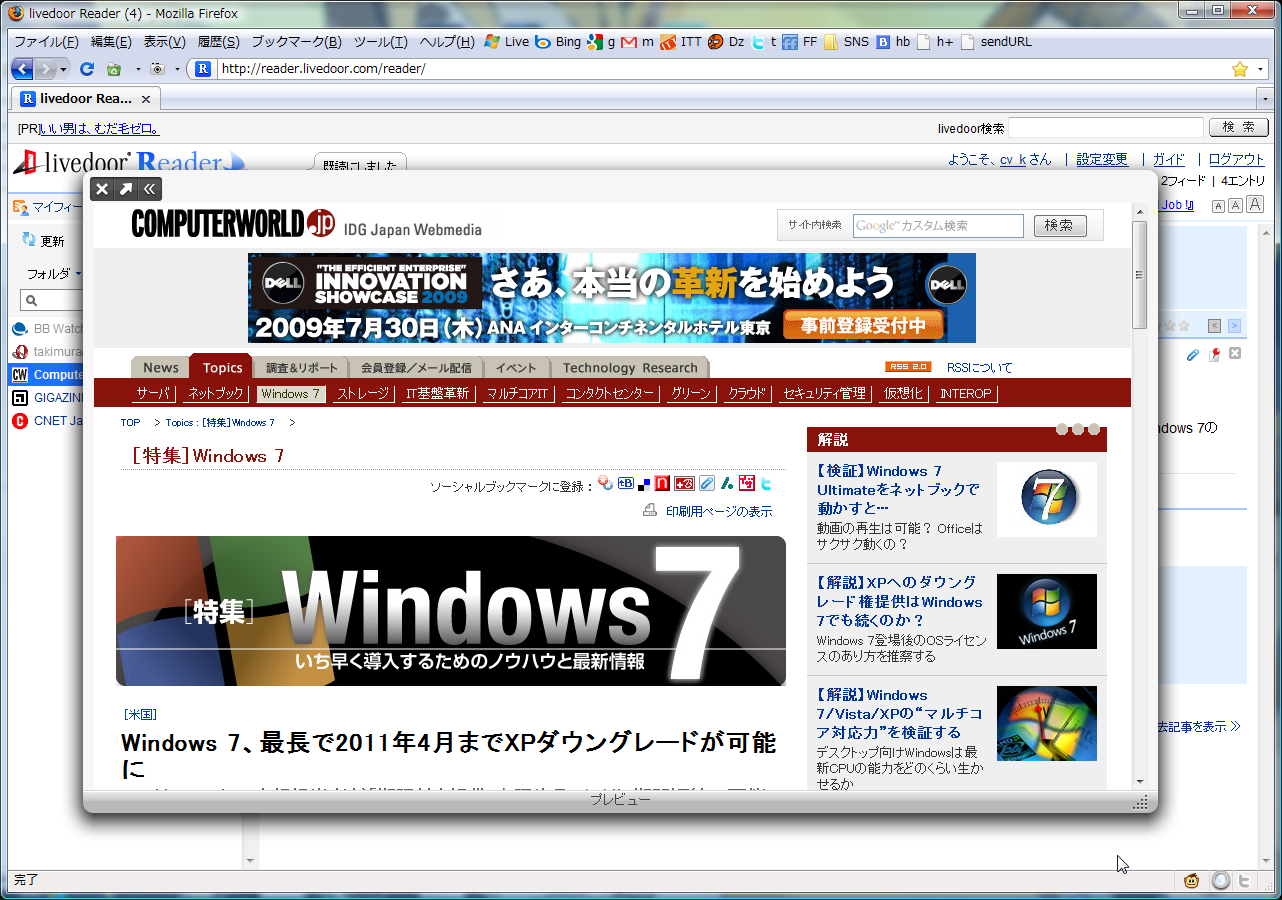Image resolution: width=1282 pixels, height=900 pixels.
Task: Select the Technology Research tab
Action: coord(630,367)
